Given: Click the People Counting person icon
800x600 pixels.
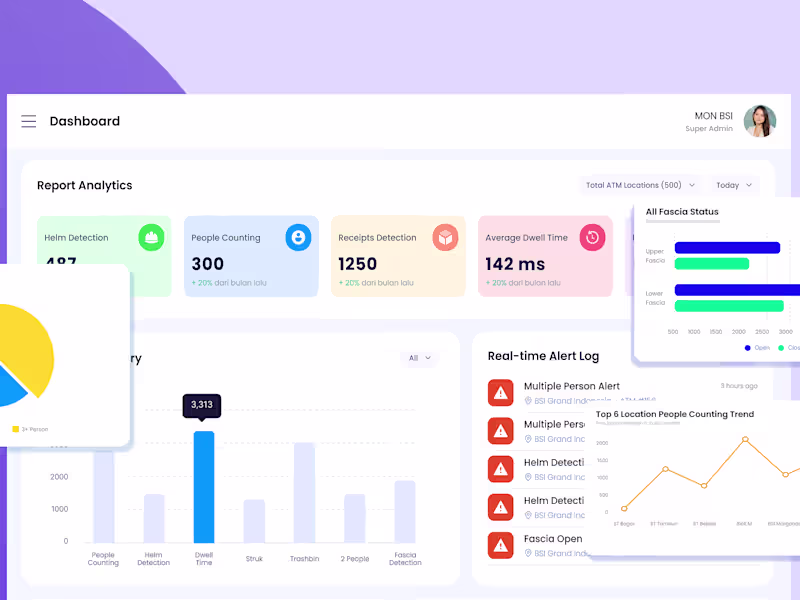Looking at the screenshot, I should tap(298, 237).
